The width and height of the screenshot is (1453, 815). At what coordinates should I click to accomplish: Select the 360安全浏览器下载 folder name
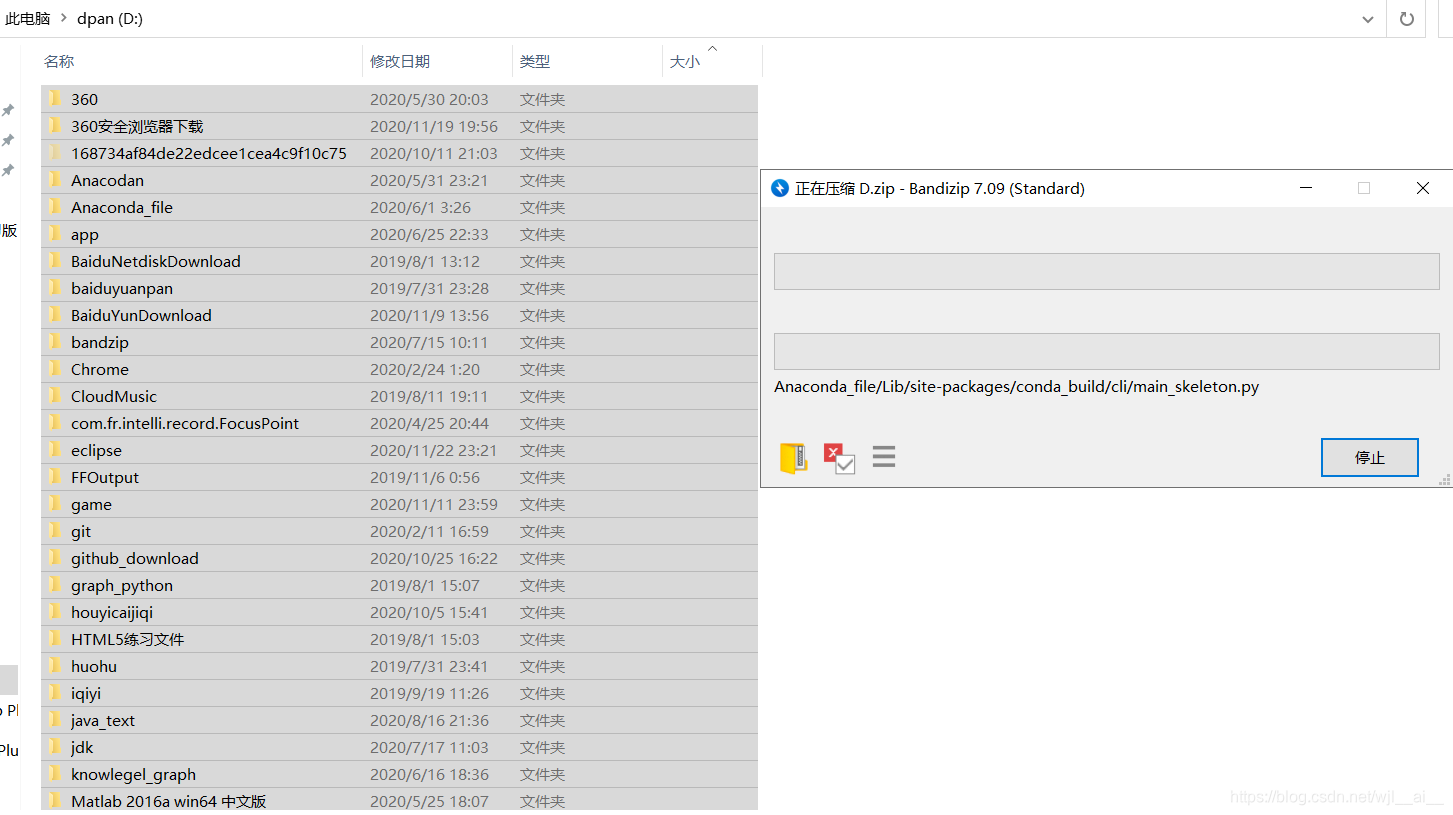click(137, 126)
